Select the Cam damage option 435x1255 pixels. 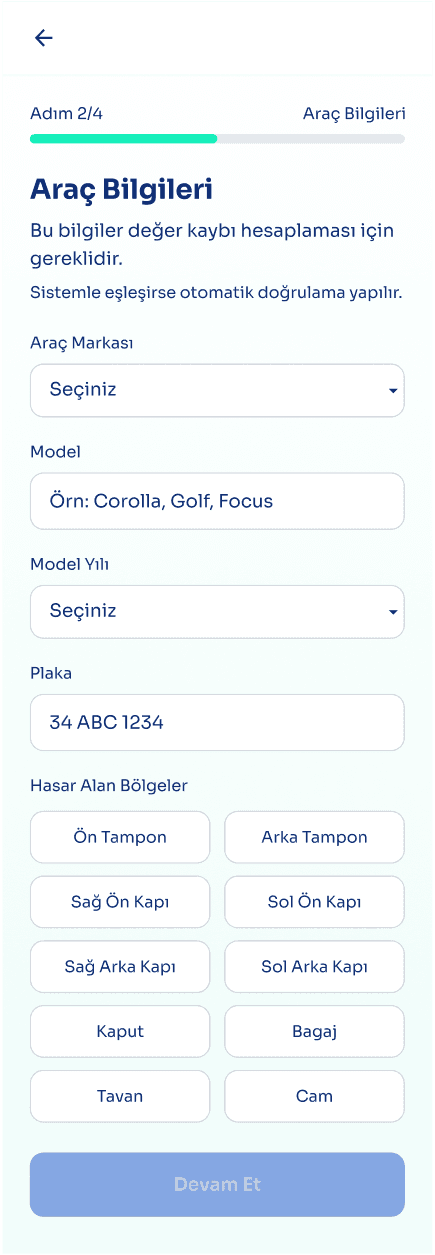(x=314, y=1096)
